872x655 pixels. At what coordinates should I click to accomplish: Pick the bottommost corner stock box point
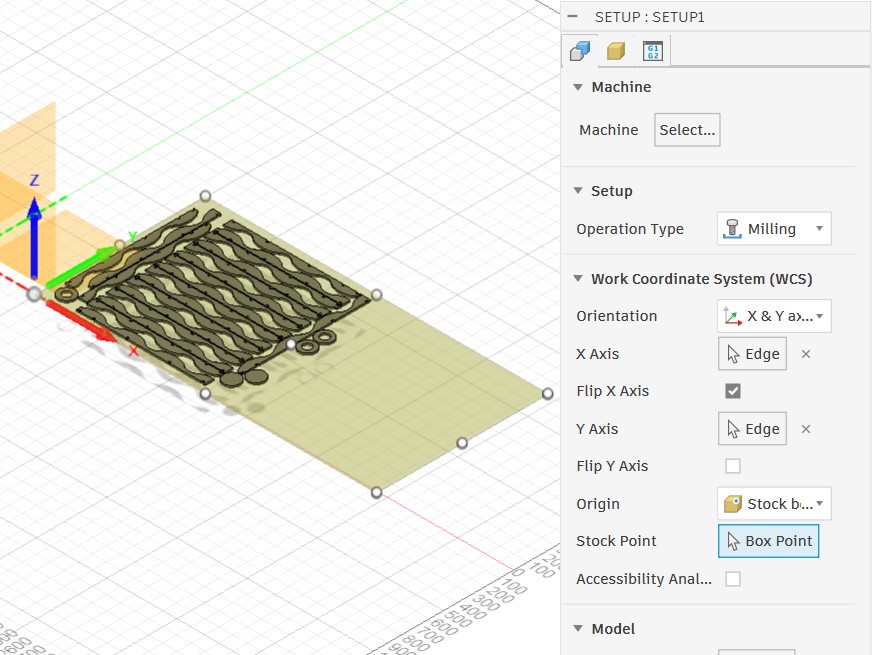click(376, 493)
